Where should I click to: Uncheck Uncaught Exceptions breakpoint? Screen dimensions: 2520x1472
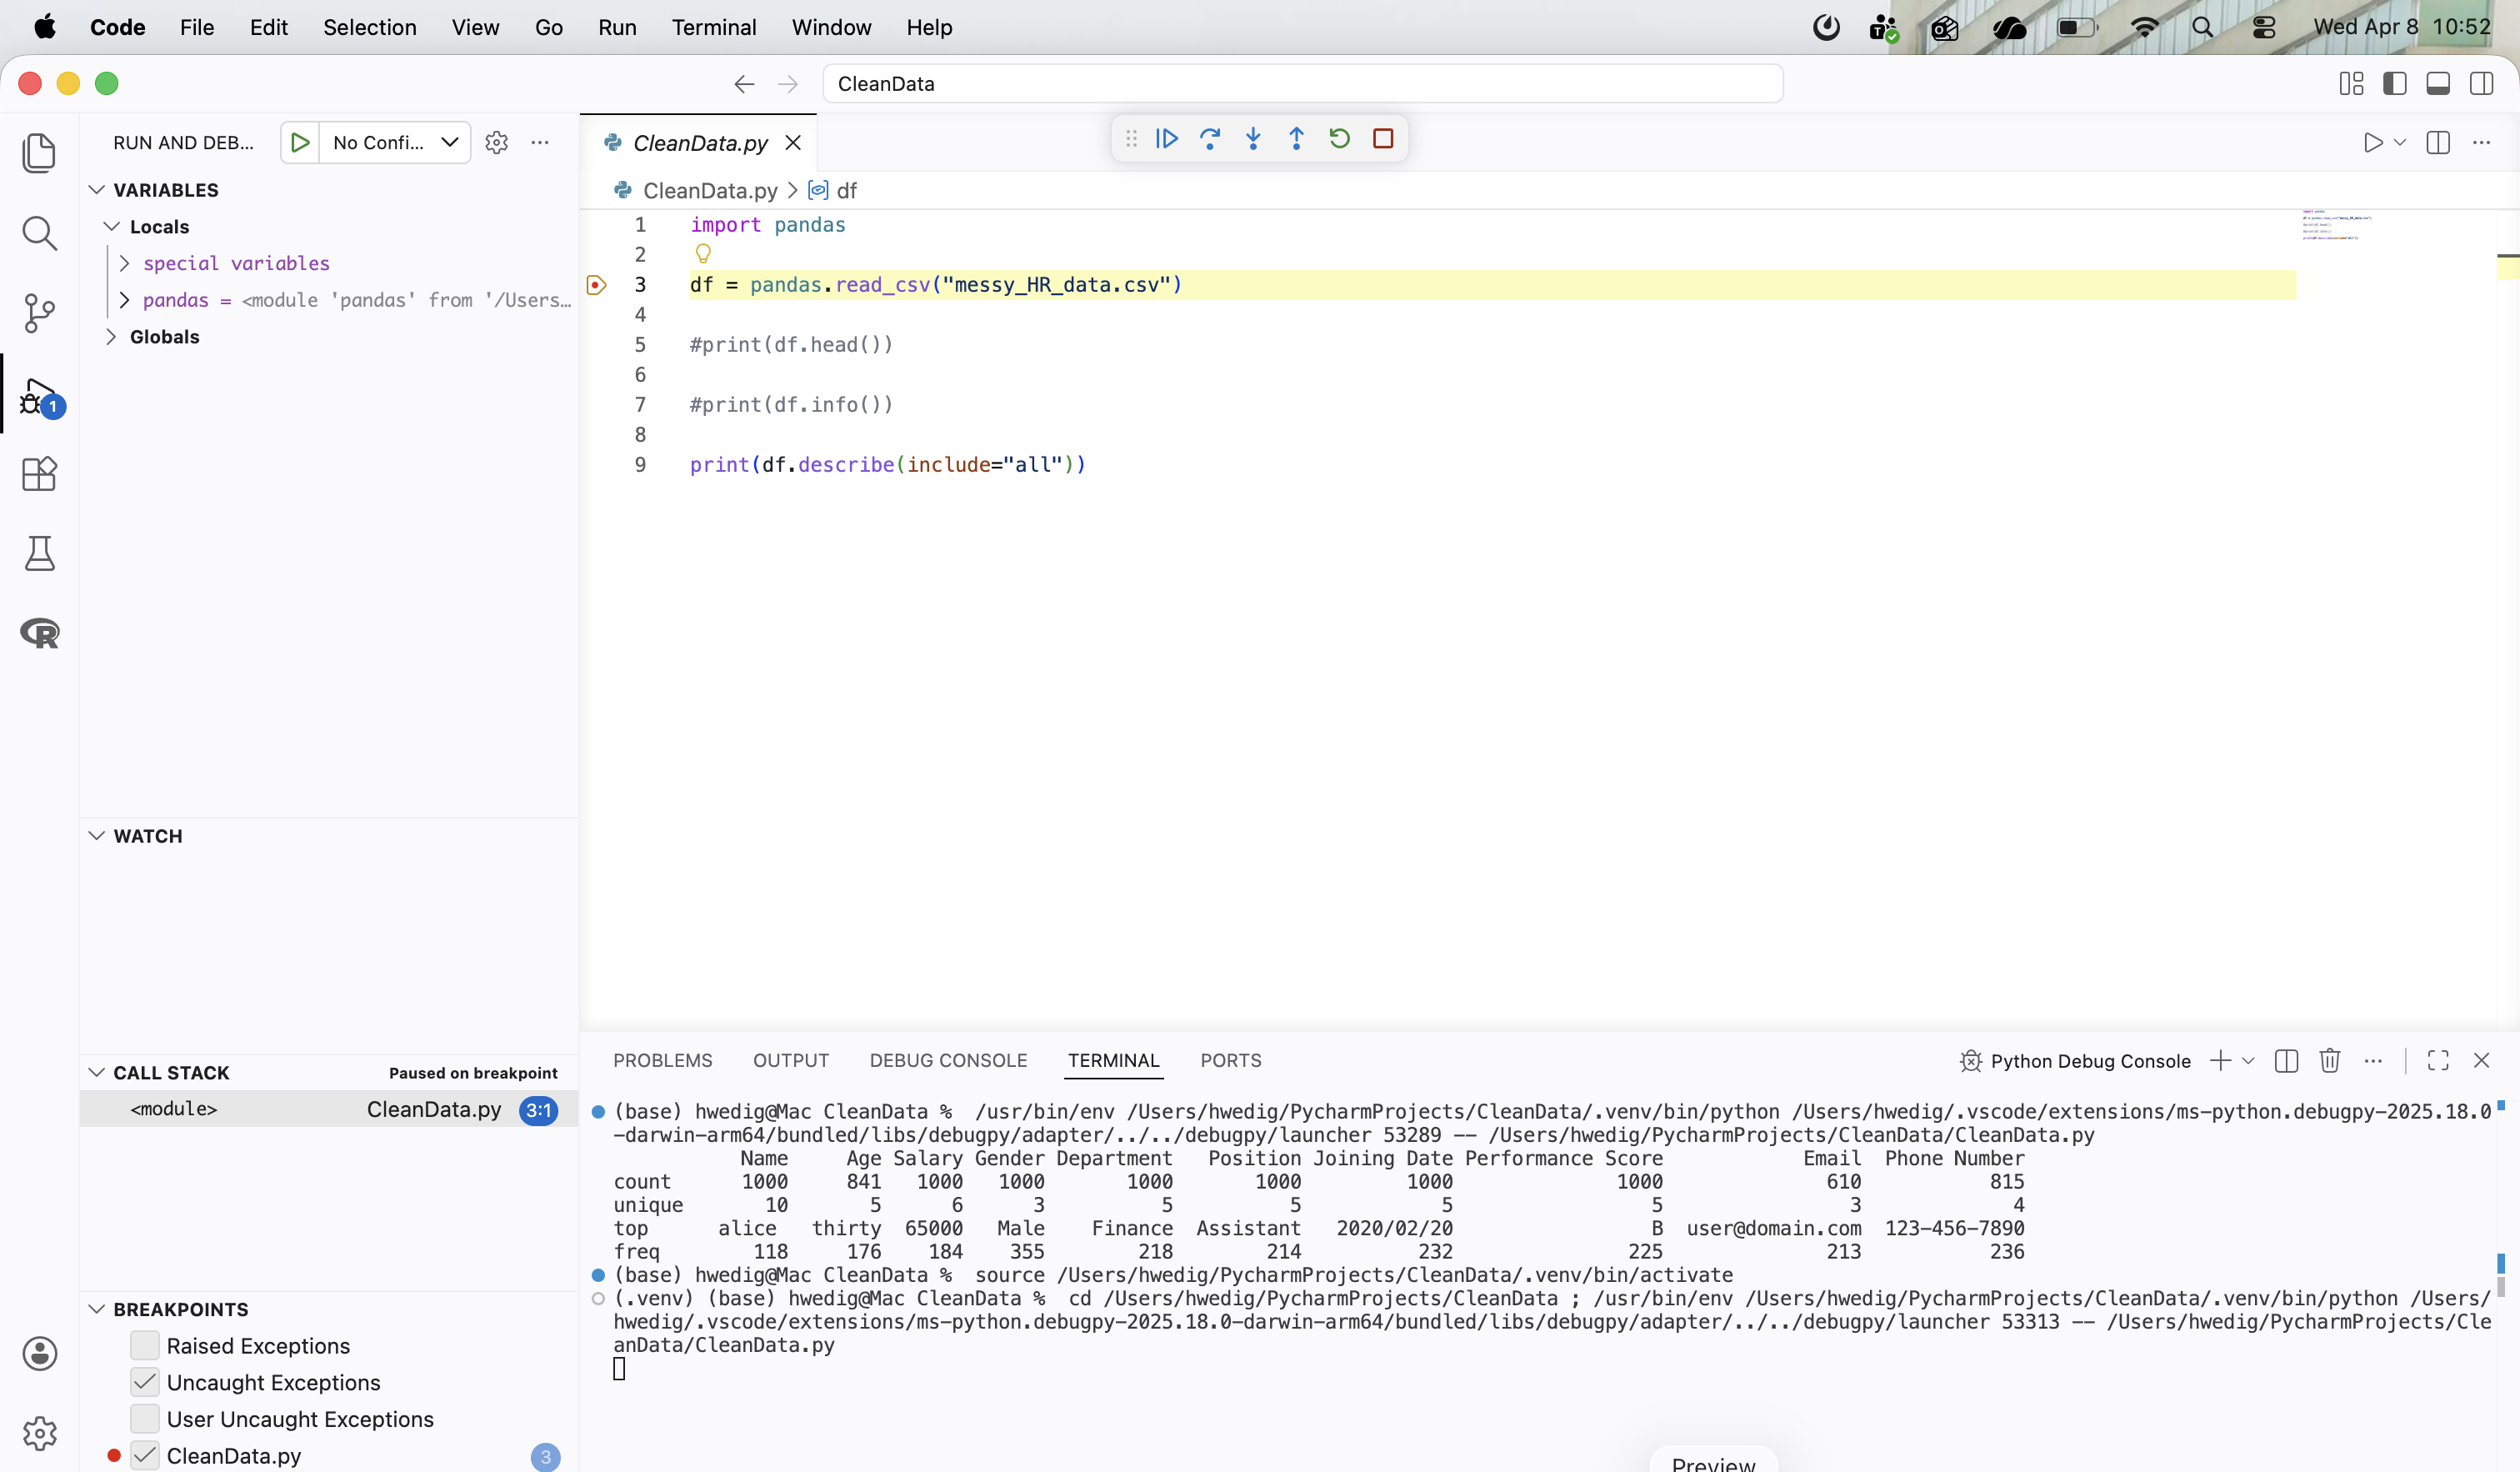(145, 1383)
